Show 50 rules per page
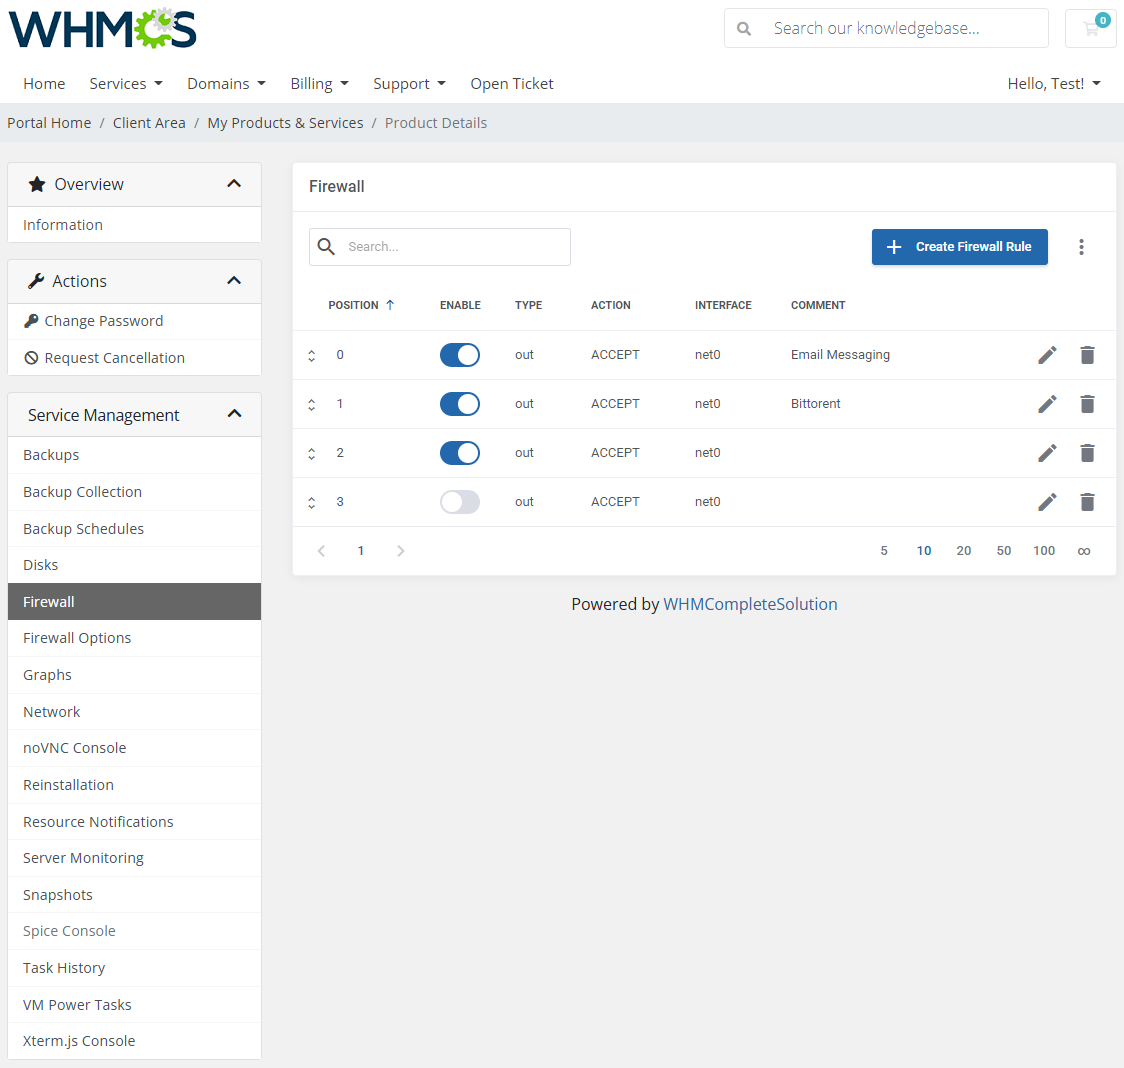Screen dimensions: 1124x1068 coord(1004,550)
